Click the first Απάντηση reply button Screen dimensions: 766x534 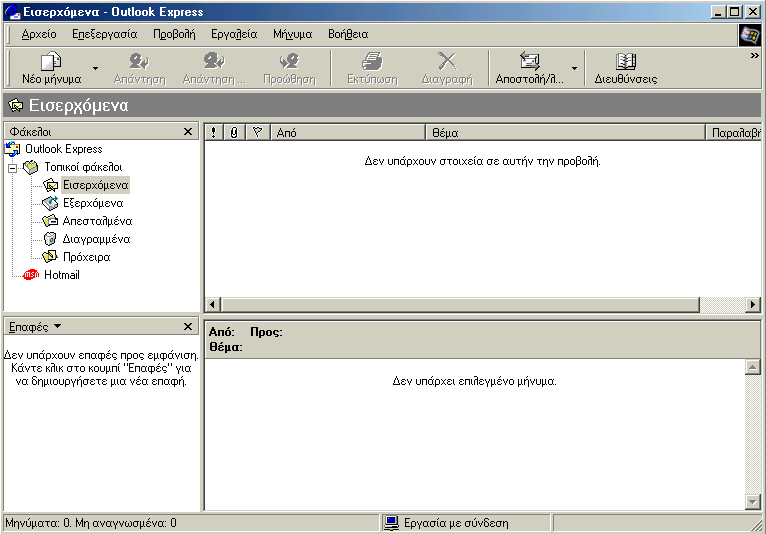[140, 68]
